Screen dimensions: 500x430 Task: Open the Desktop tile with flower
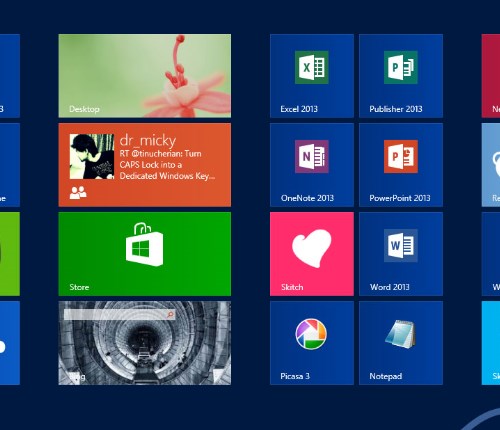(x=145, y=76)
